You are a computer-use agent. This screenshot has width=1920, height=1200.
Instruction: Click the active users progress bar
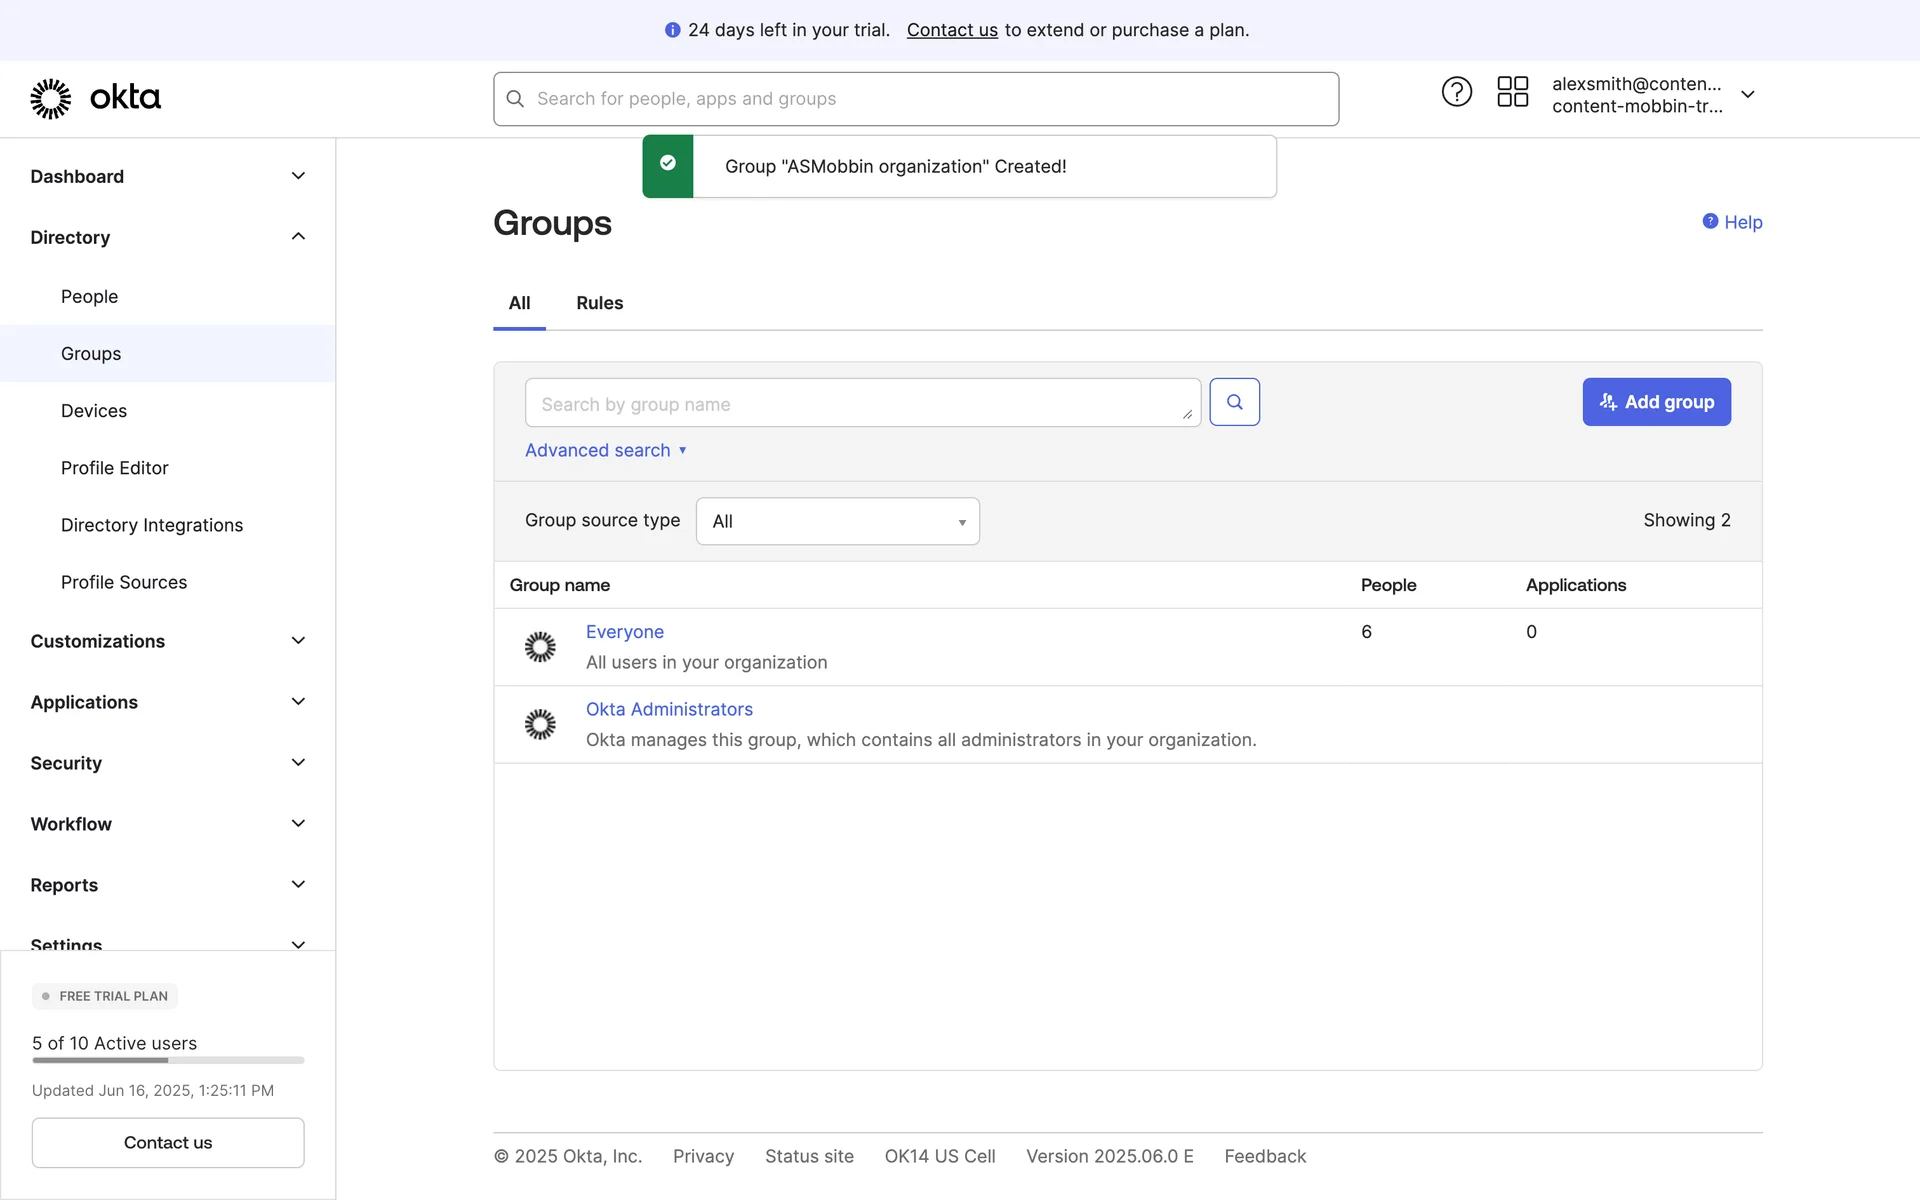tap(167, 1060)
